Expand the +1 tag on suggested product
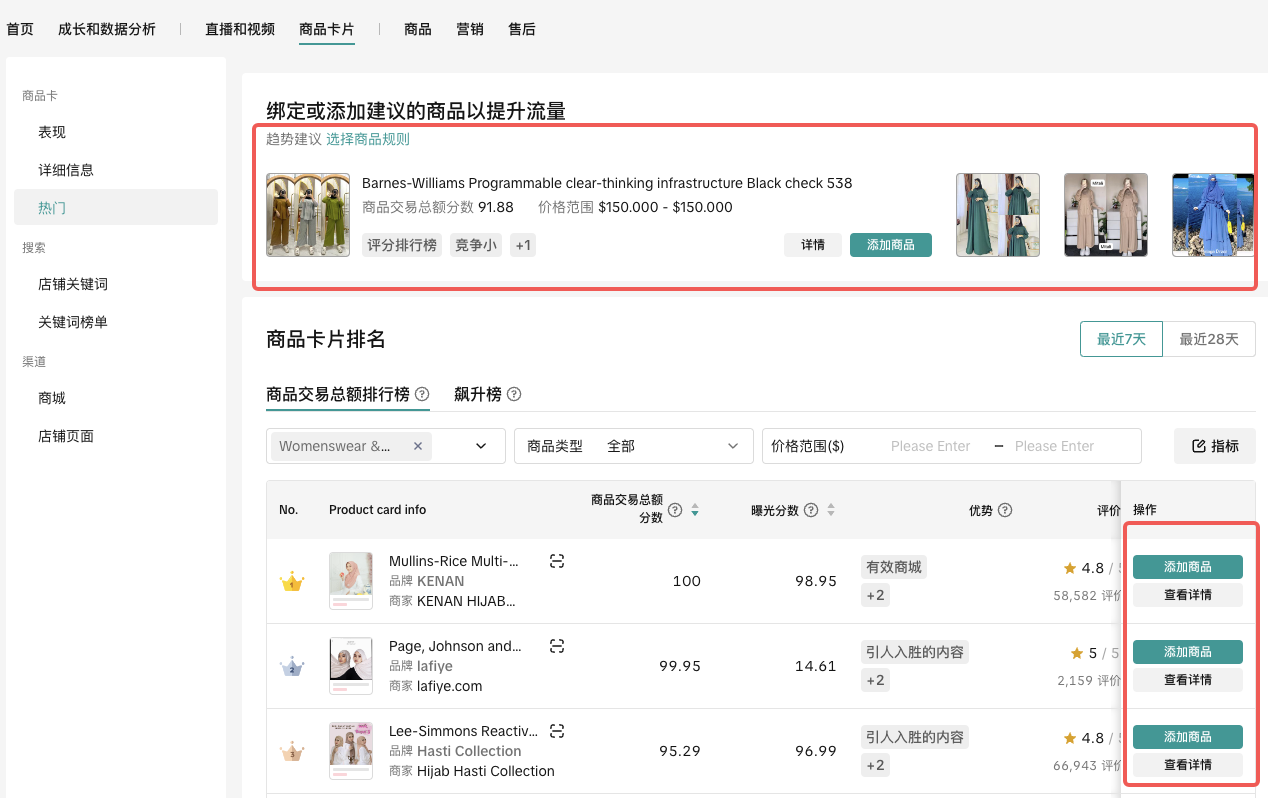1268x798 pixels. (x=523, y=245)
